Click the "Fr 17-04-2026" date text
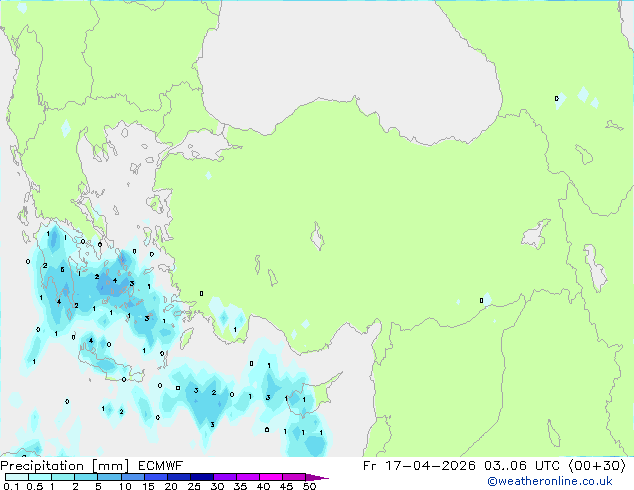 click(x=419, y=466)
